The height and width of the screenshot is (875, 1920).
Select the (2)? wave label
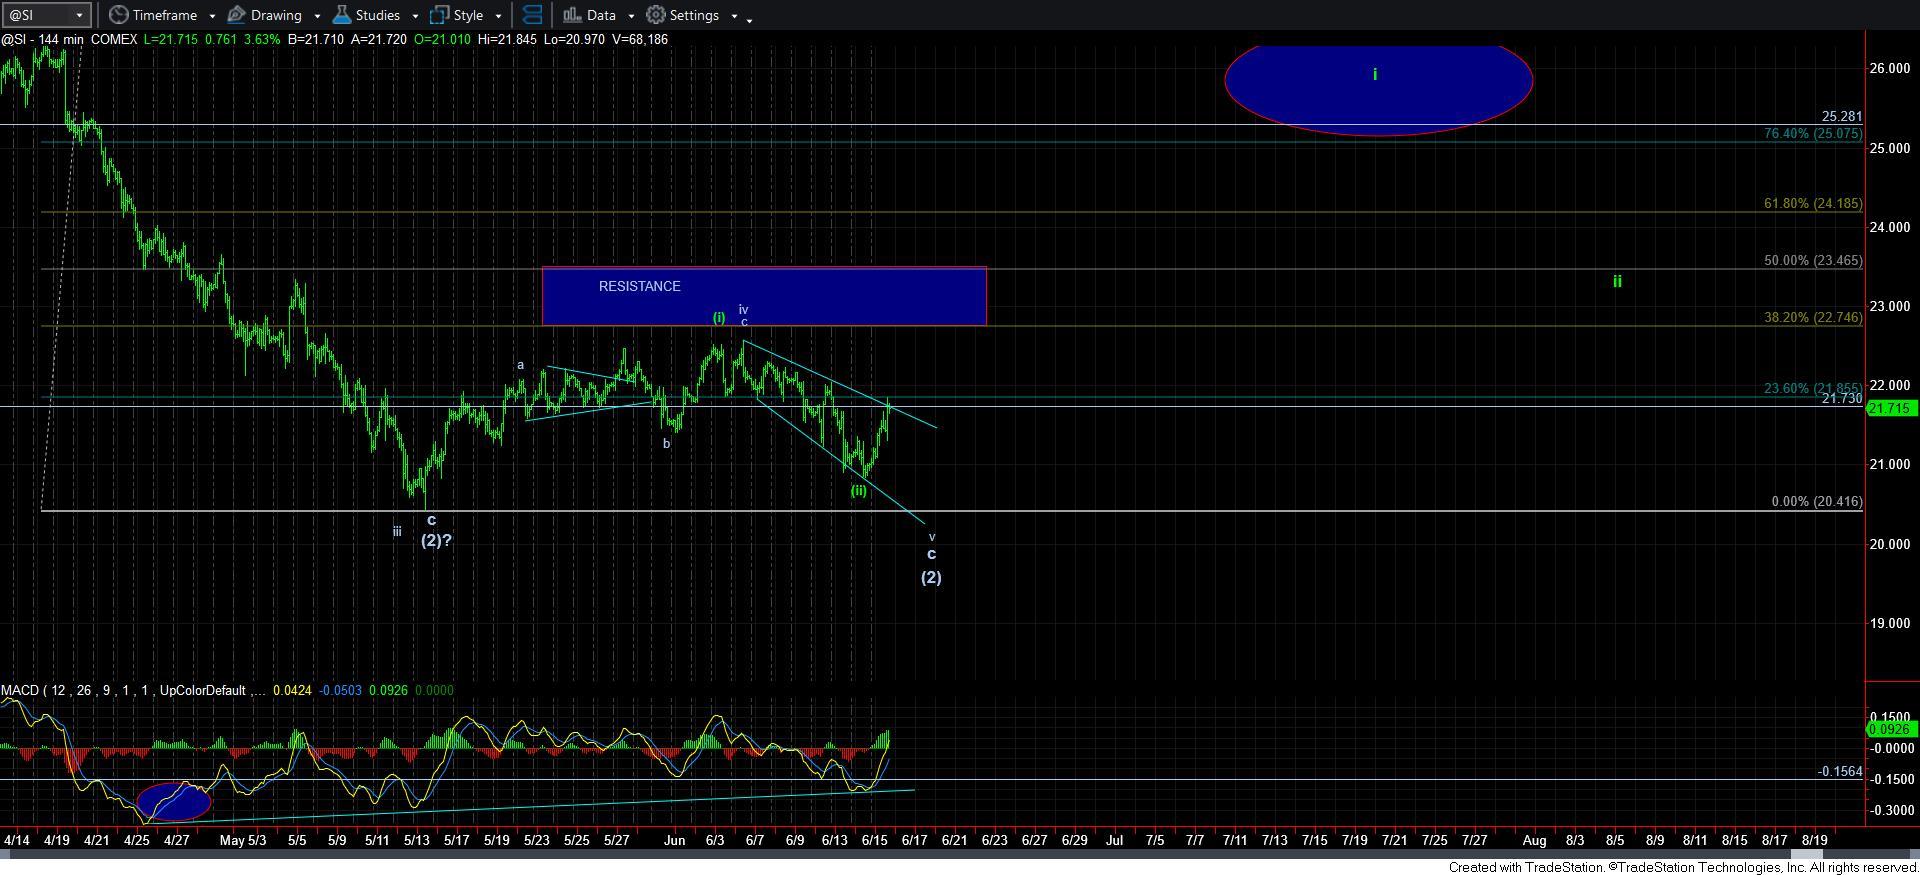[436, 540]
